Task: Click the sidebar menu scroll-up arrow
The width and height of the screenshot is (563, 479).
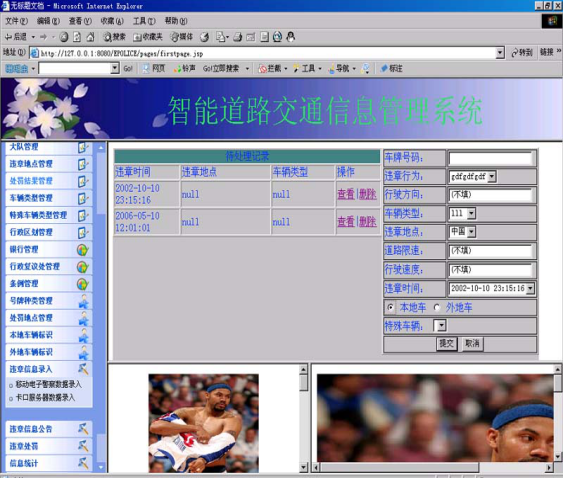Action: pyautogui.click(x=101, y=147)
